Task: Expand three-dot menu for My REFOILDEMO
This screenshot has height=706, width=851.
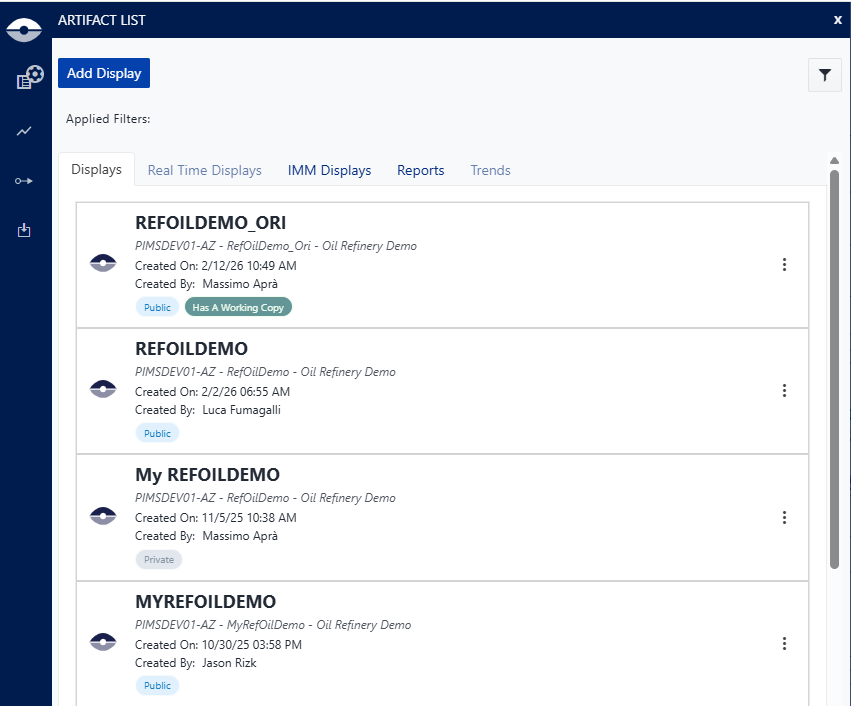Action: [x=784, y=517]
